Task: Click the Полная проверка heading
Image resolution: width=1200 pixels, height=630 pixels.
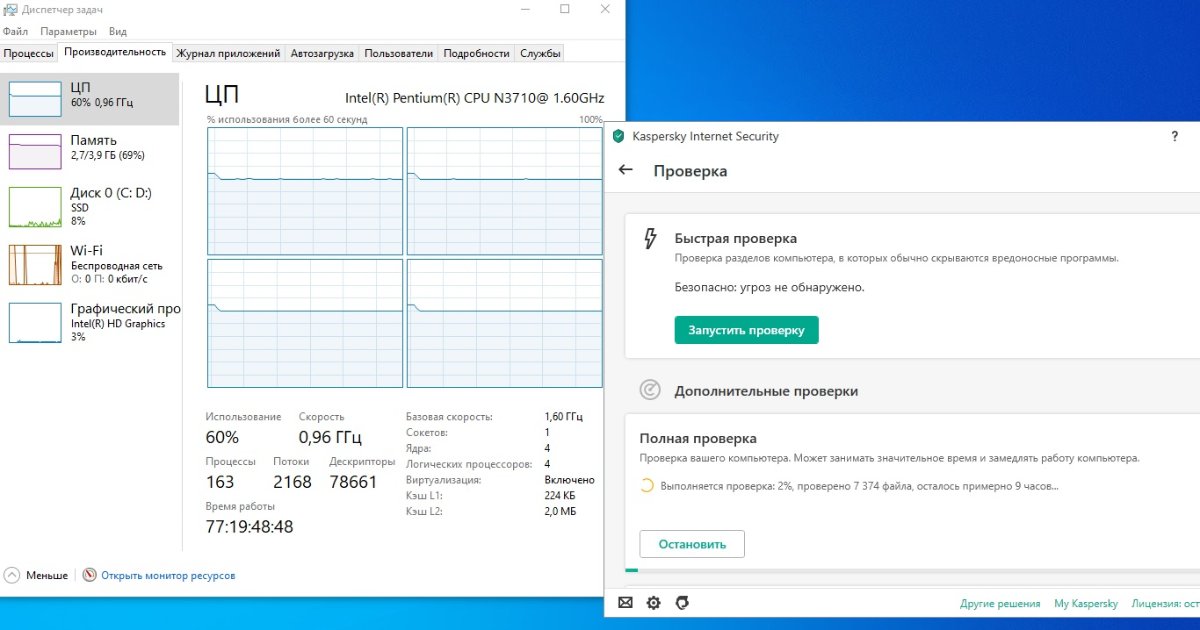Action: click(x=698, y=438)
